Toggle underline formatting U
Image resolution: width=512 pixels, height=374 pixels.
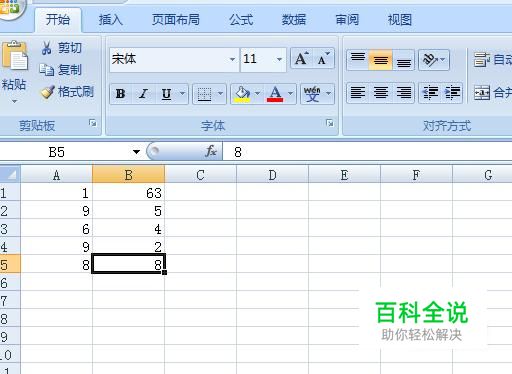(x=166, y=94)
